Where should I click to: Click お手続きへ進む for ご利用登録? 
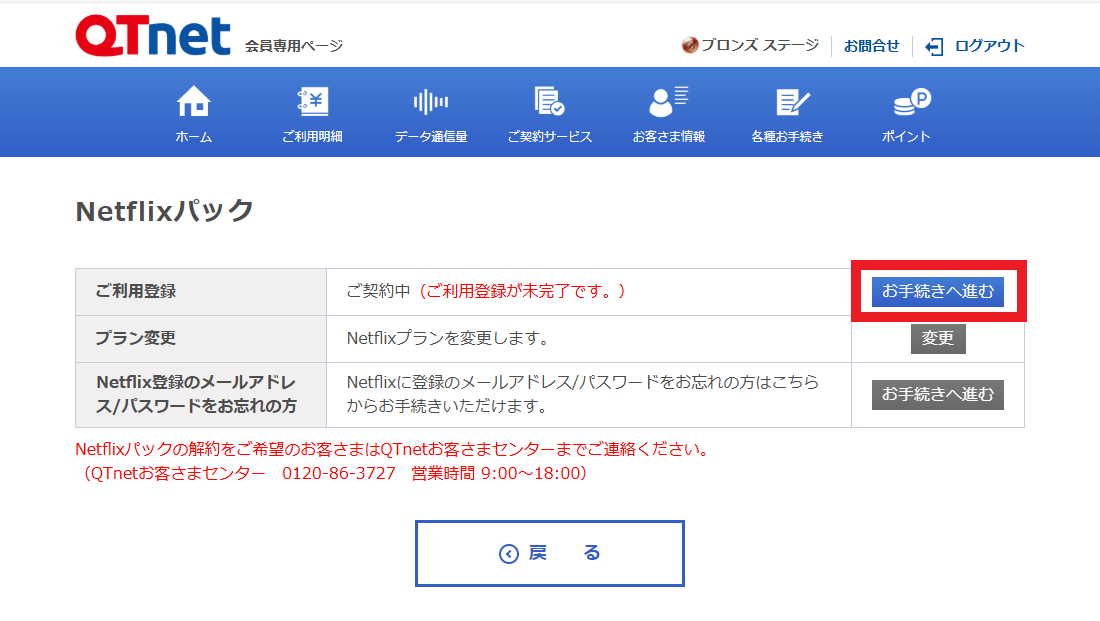point(938,291)
